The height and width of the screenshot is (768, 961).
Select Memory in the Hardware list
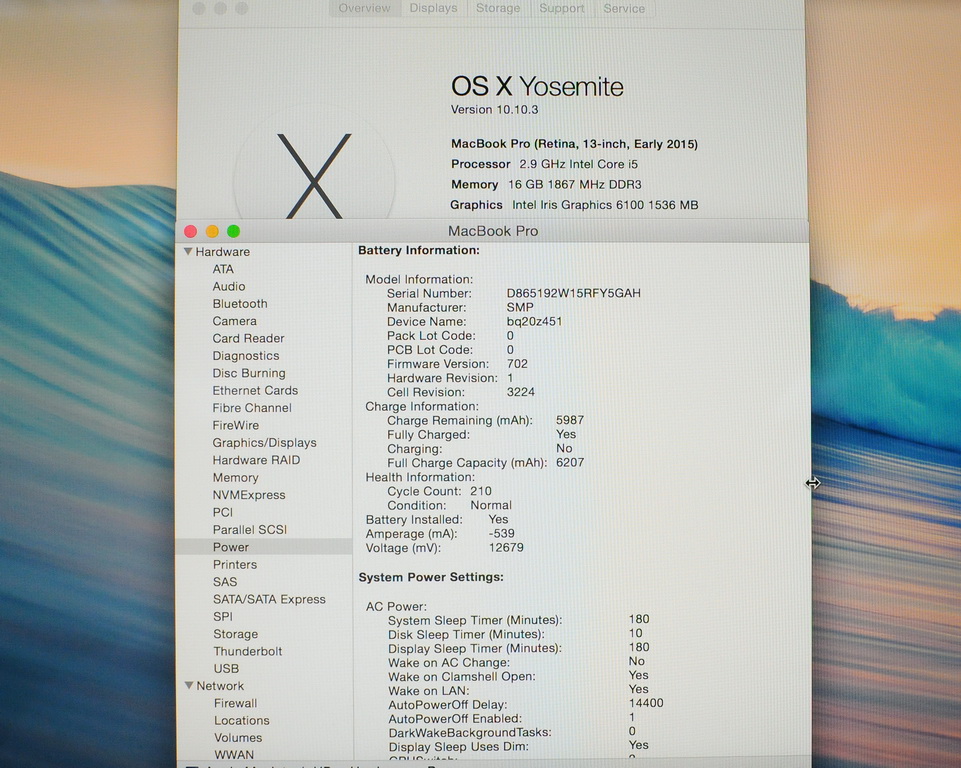coord(235,477)
